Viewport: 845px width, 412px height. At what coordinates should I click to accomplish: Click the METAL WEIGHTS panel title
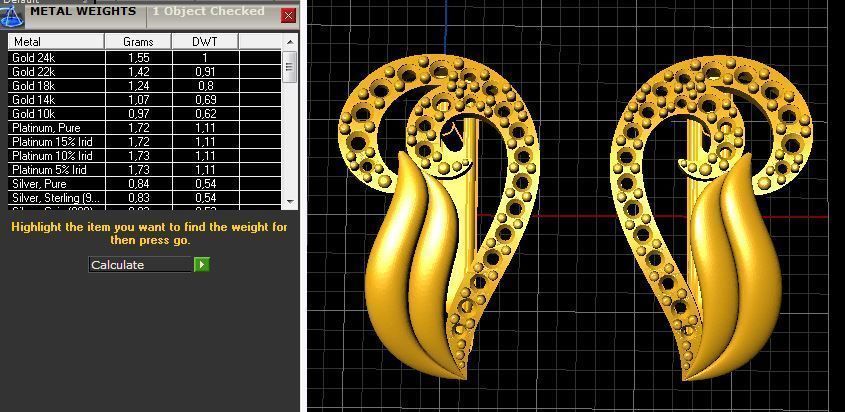(83, 11)
